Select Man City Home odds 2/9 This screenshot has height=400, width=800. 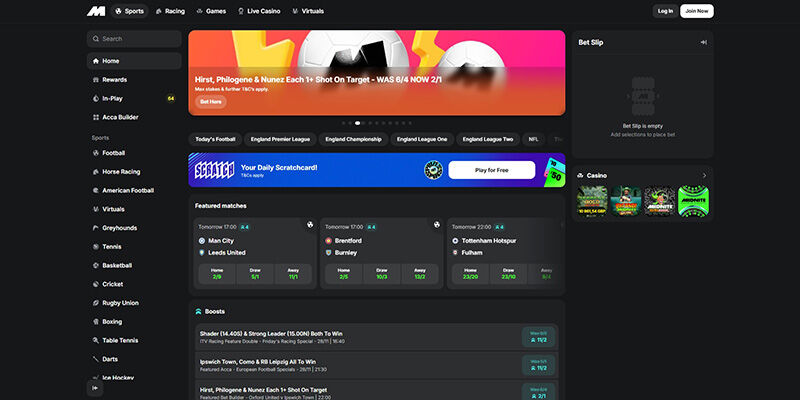pos(217,274)
